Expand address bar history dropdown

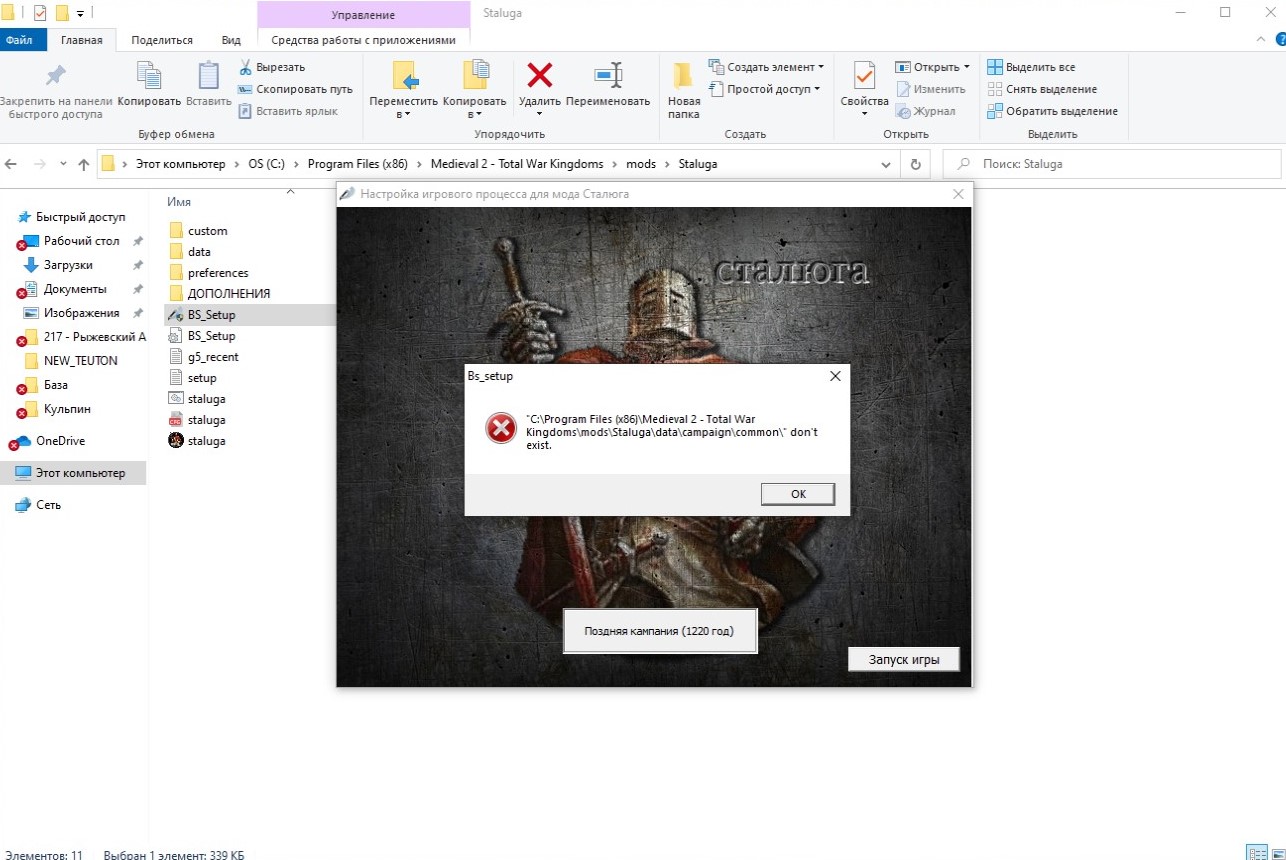point(886,164)
